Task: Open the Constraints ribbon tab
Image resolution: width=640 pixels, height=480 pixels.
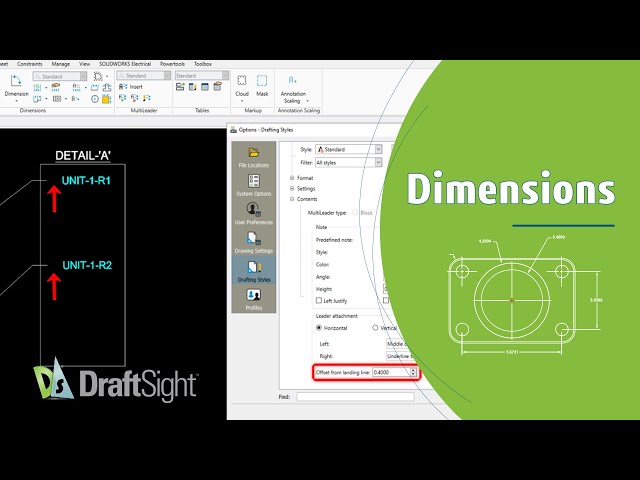Action: click(x=29, y=64)
